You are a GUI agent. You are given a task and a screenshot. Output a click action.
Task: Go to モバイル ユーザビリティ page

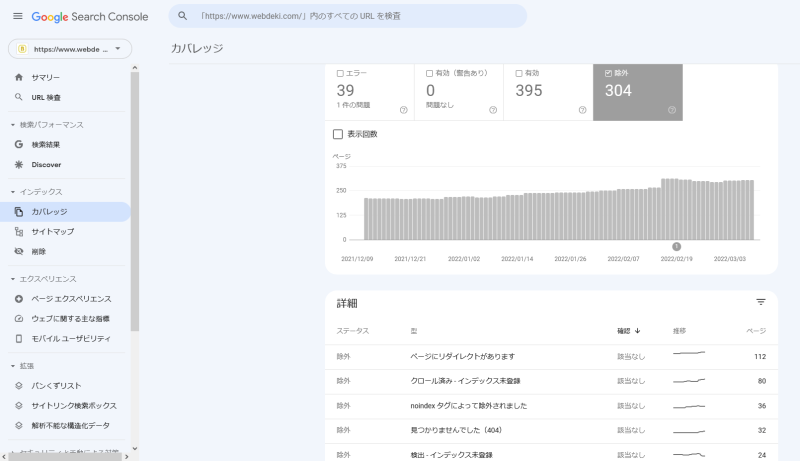pos(70,338)
